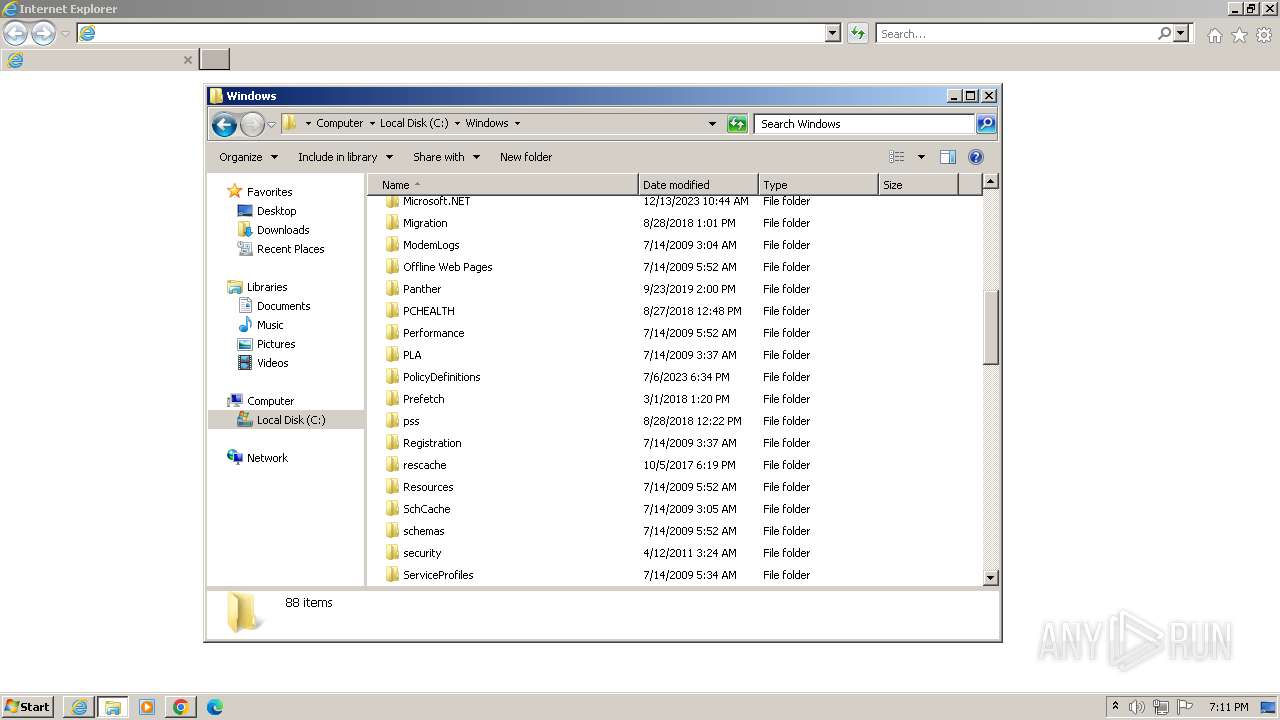Expand the arrow after Windows breadcrumb
This screenshot has width=1280, height=720.
coord(517,123)
